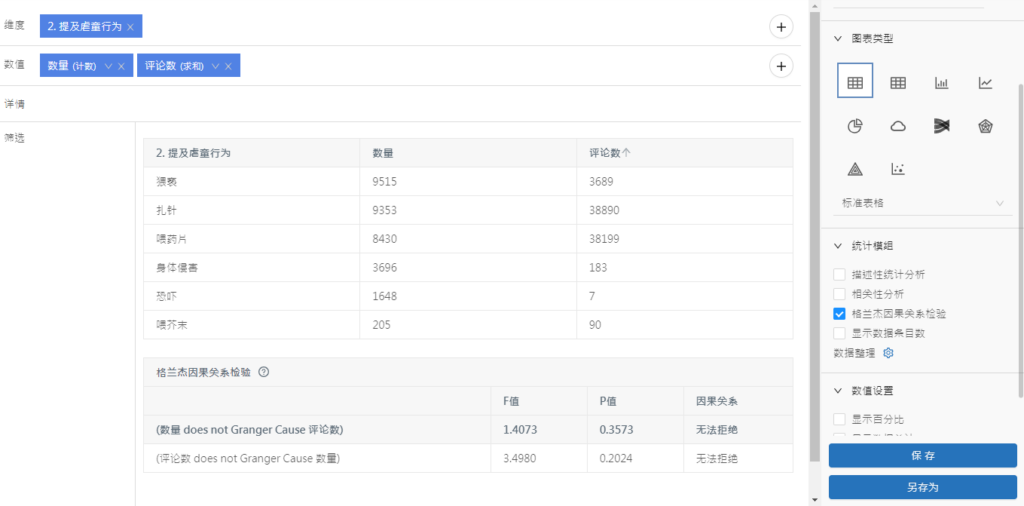Screen dimensions: 1024x506
Task: Choose the word cloud chart icon
Action: pos(898,126)
